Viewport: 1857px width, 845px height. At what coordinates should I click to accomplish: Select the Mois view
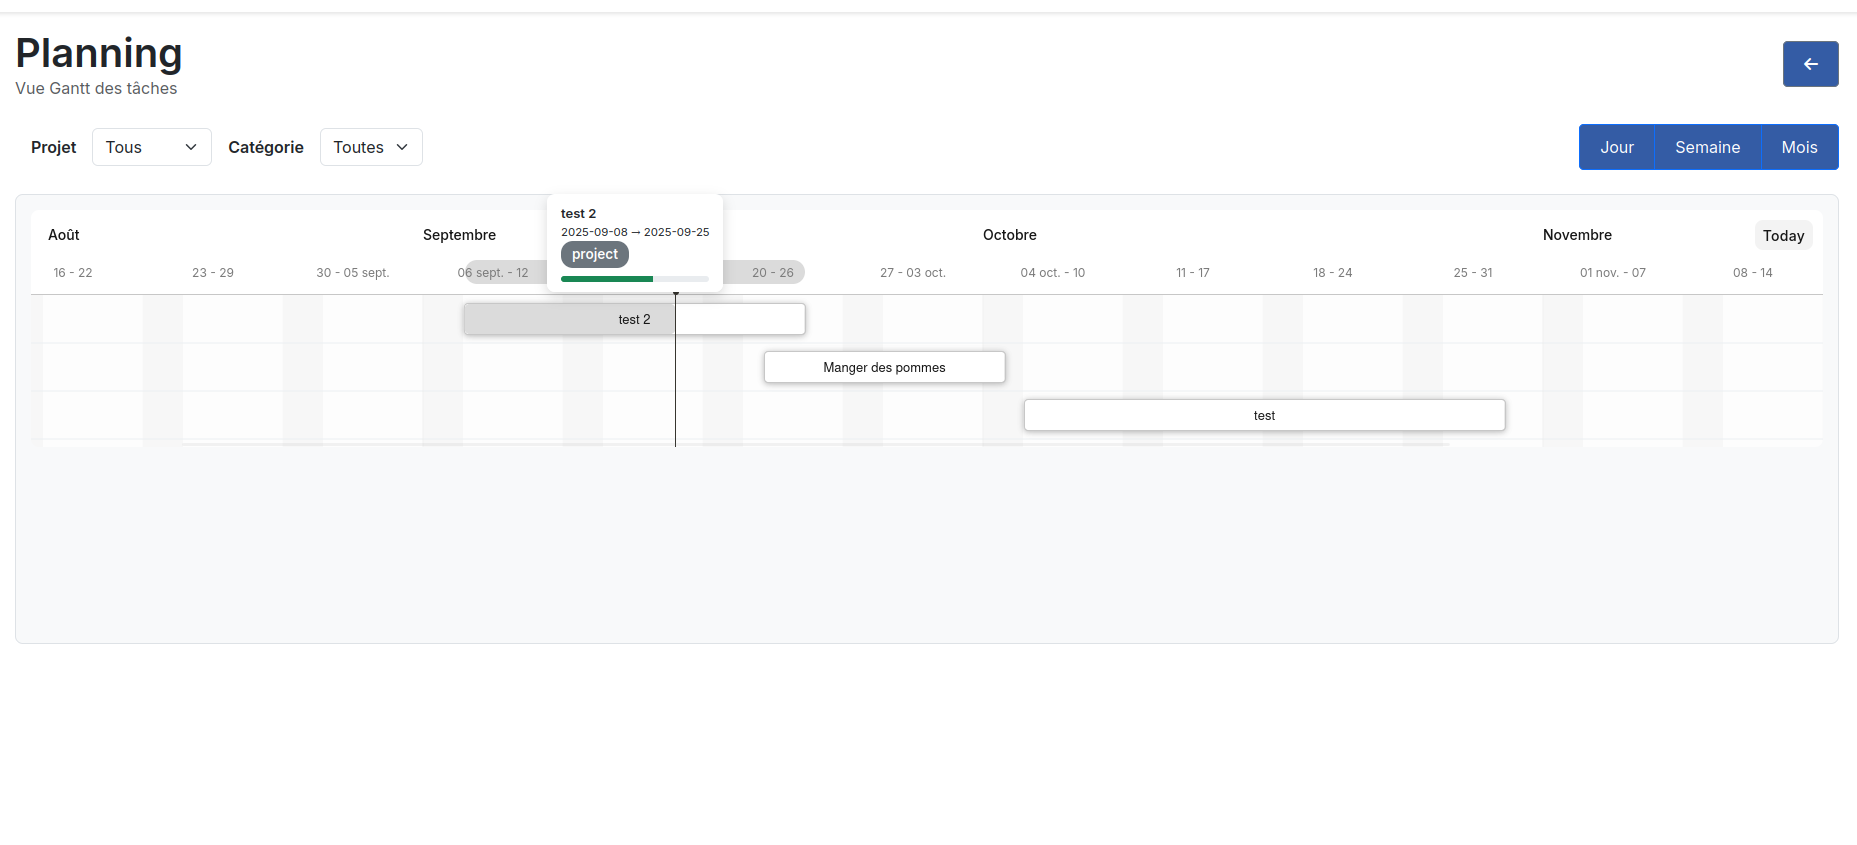[x=1799, y=147]
